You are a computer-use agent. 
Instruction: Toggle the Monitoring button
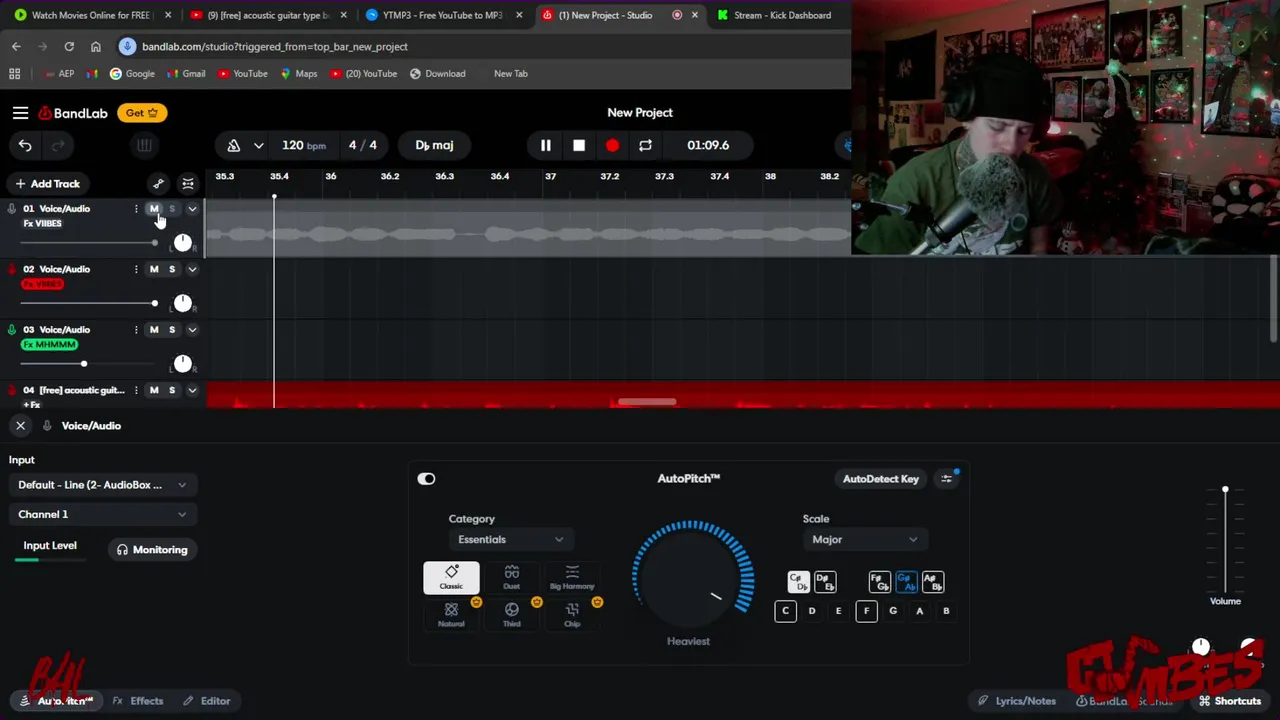click(152, 550)
